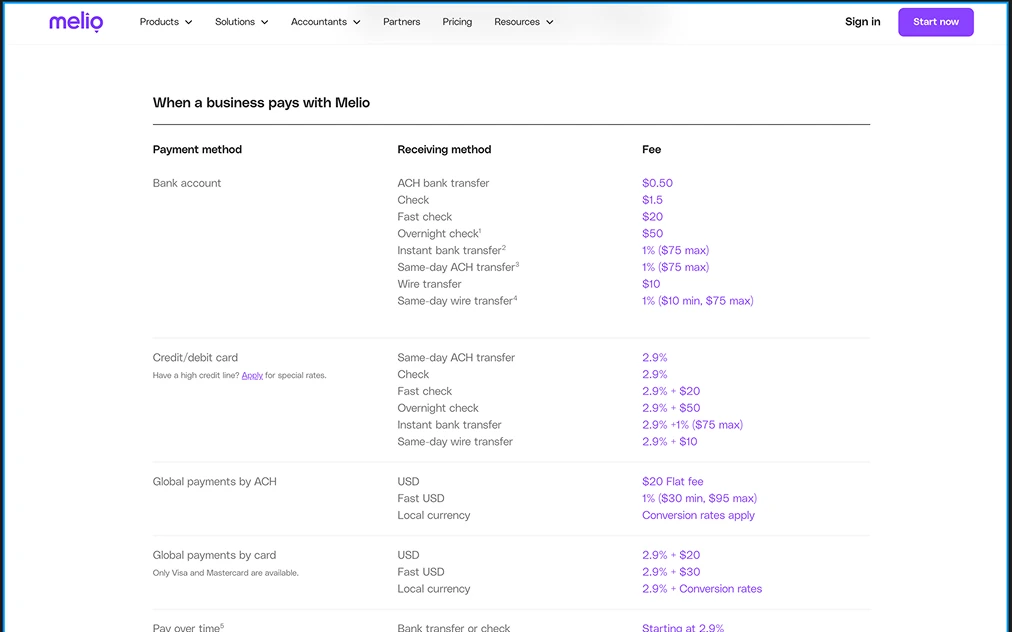Image resolution: width=1012 pixels, height=632 pixels.
Task: Click the Melio logo
Action: coord(76,22)
